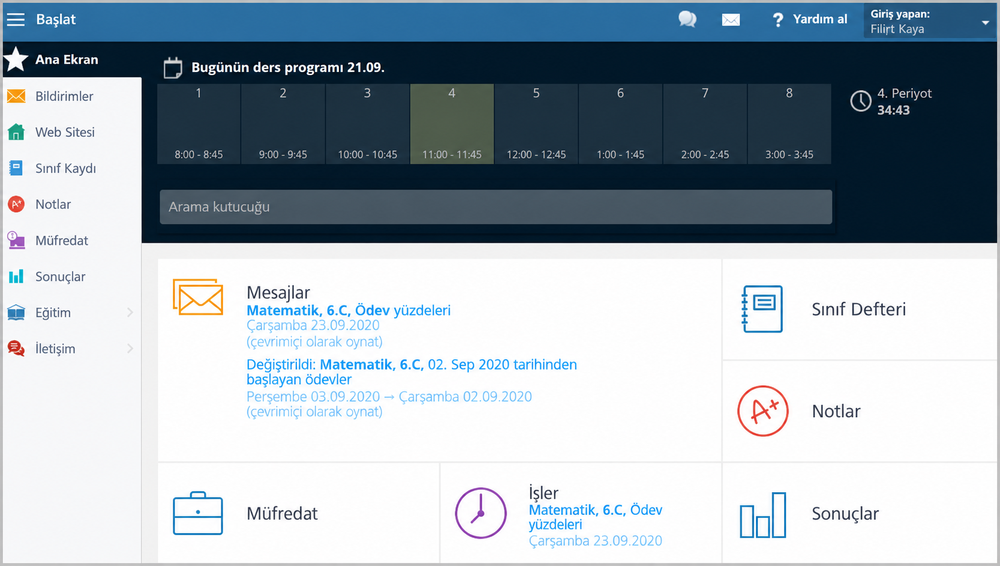Click the Yardım al help link
The height and width of the screenshot is (566, 1000).
(x=809, y=20)
